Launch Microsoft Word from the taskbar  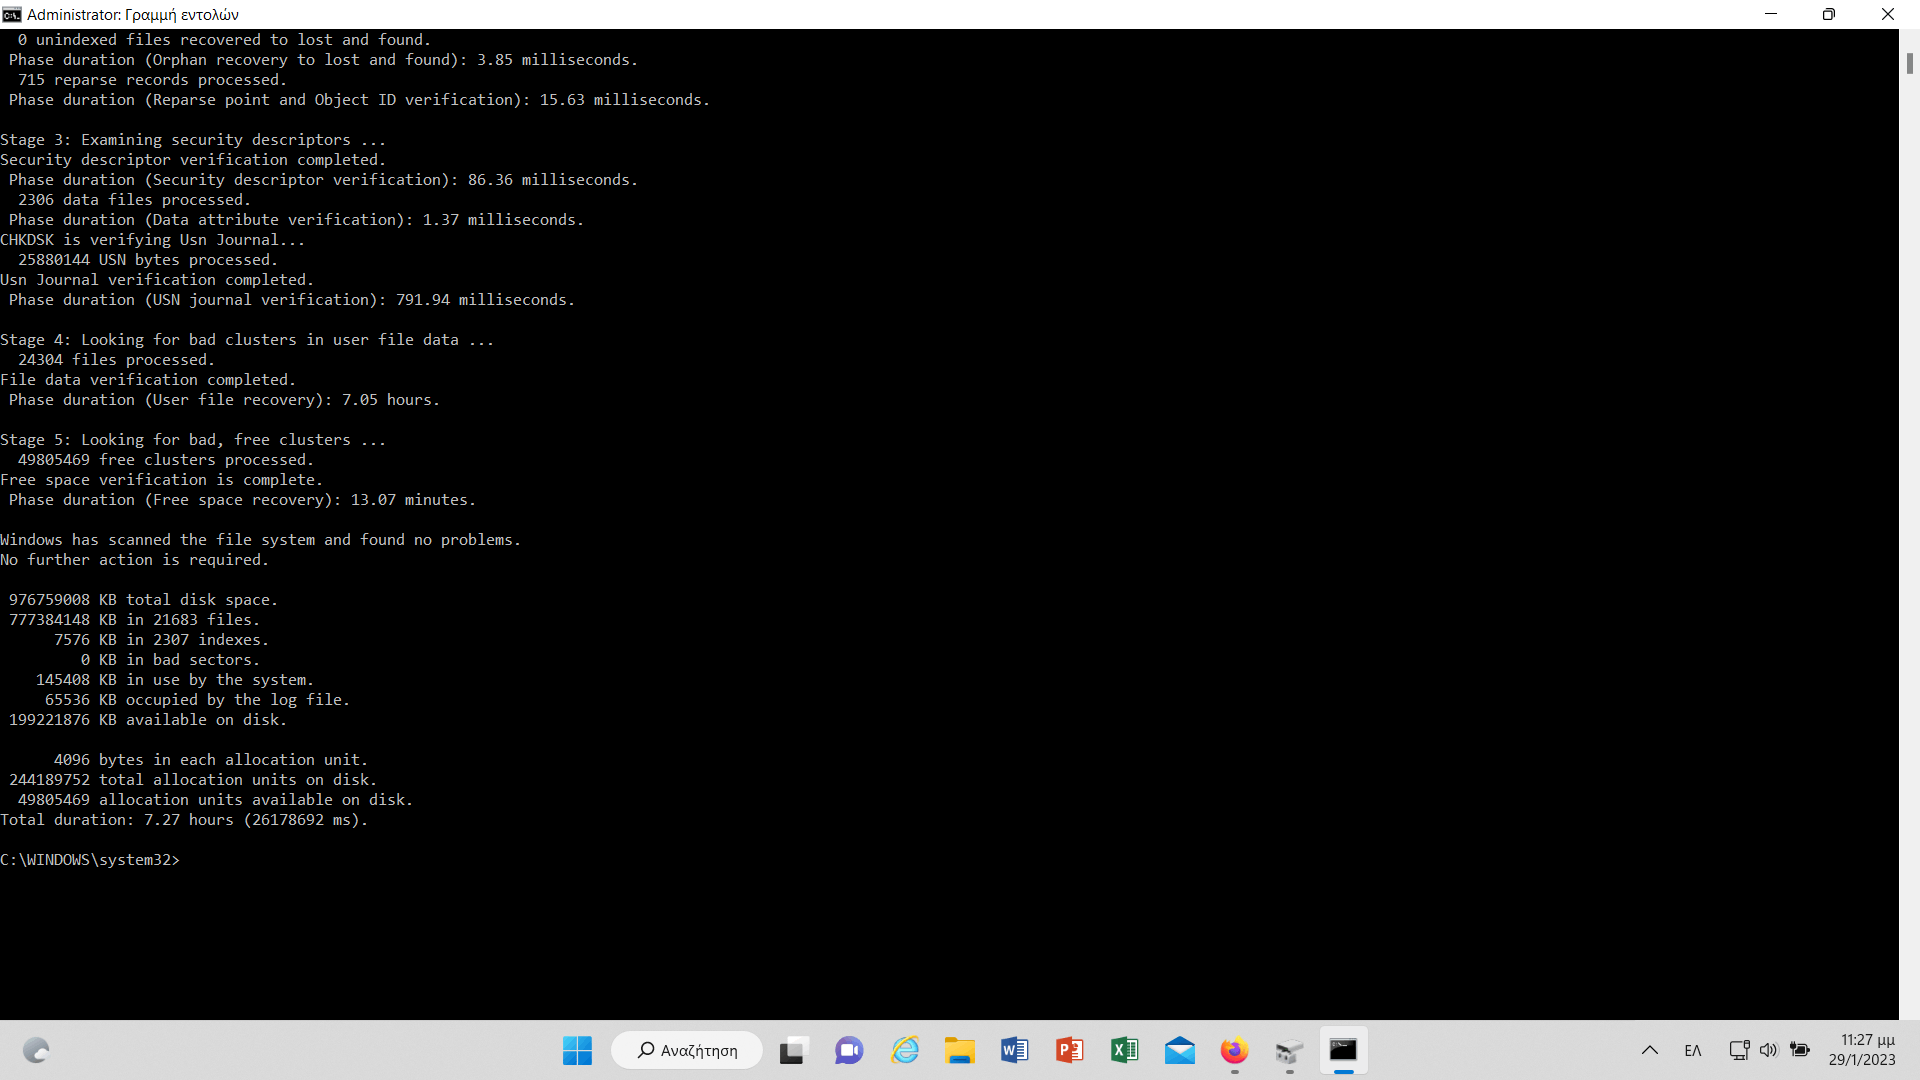pyautogui.click(x=1015, y=1050)
